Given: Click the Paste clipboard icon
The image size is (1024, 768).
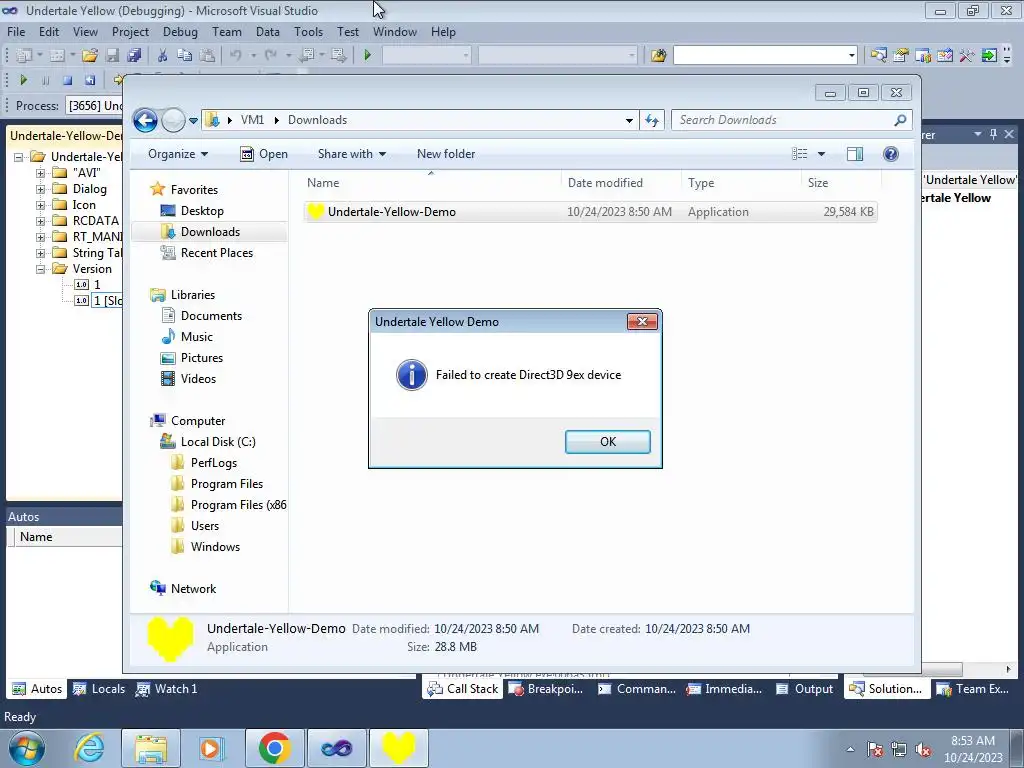Looking at the screenshot, I should click(207, 56).
